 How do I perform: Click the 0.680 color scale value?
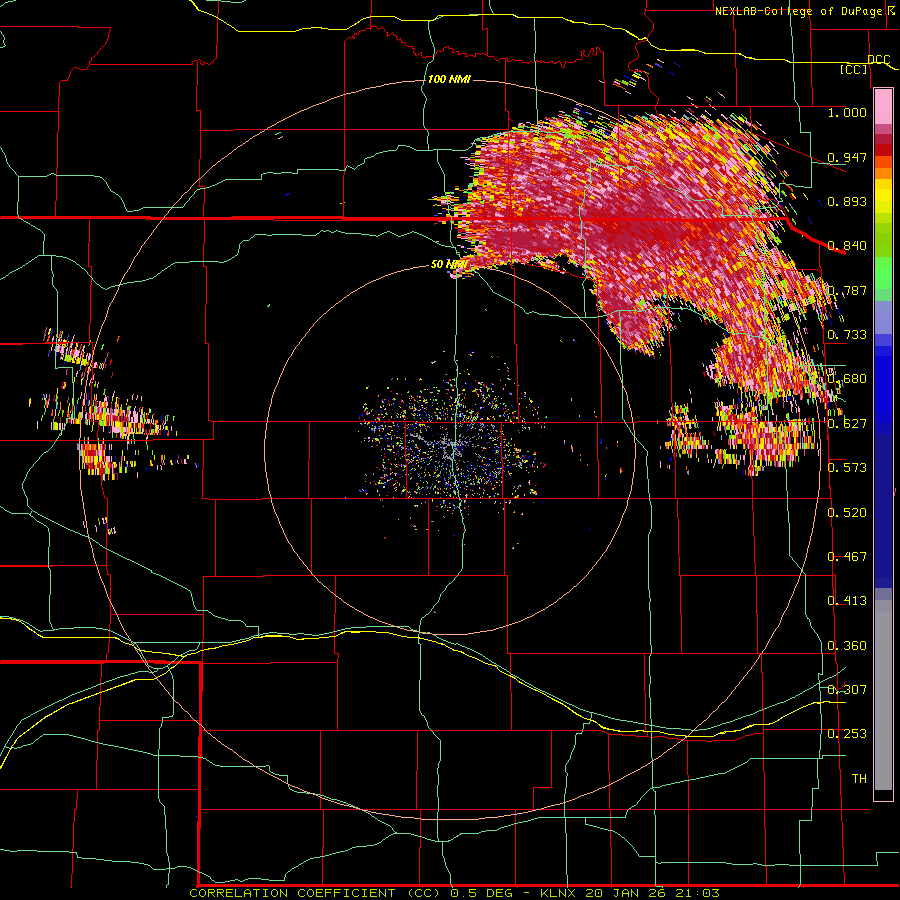847,379
